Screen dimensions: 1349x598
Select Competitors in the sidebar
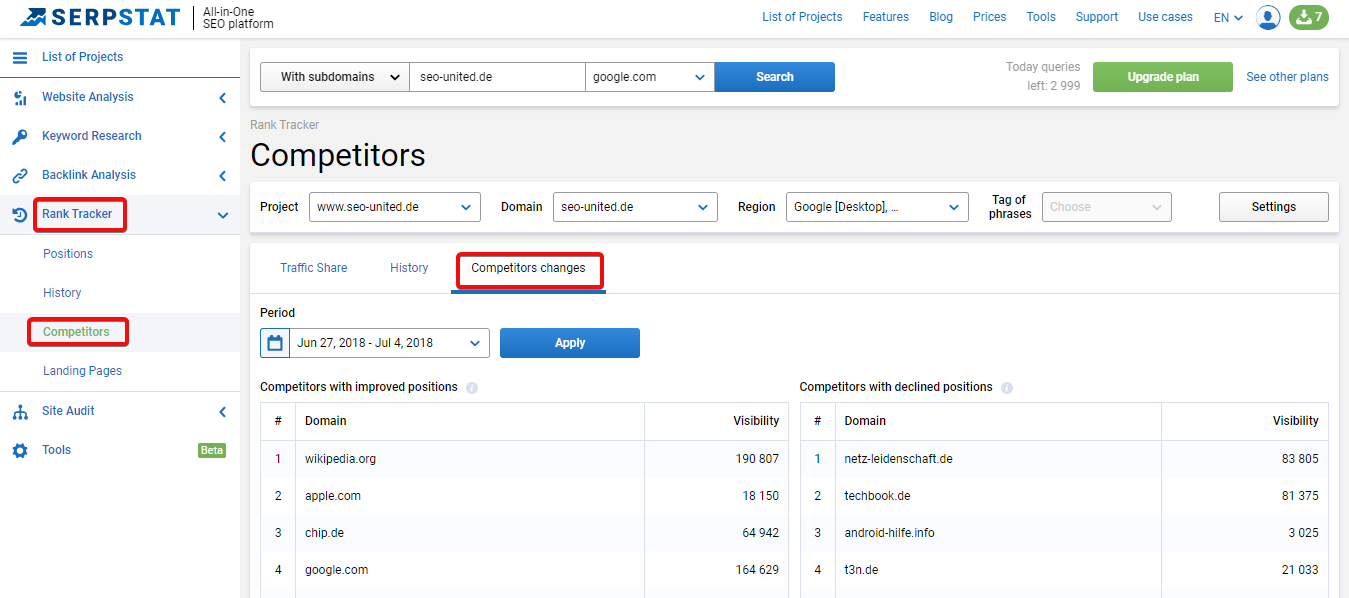coord(76,332)
